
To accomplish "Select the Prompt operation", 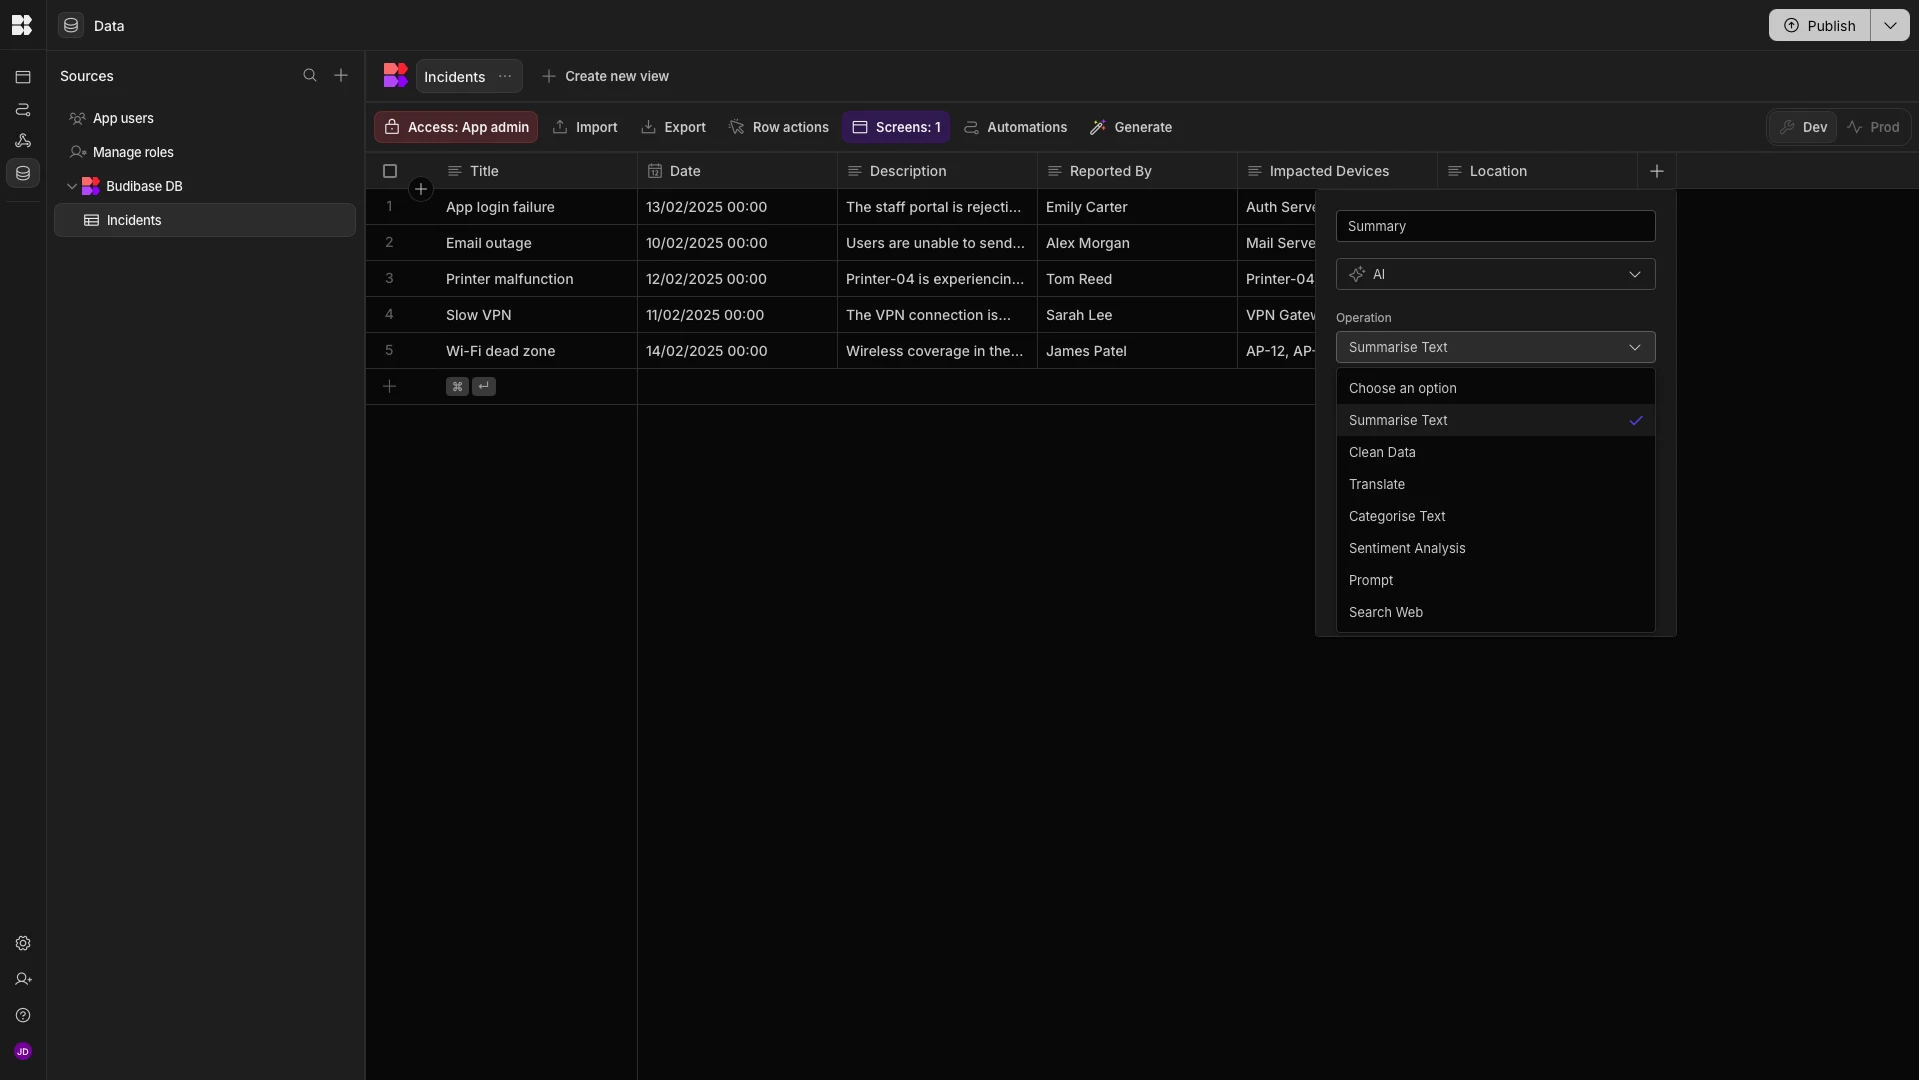I will pos(1495,580).
